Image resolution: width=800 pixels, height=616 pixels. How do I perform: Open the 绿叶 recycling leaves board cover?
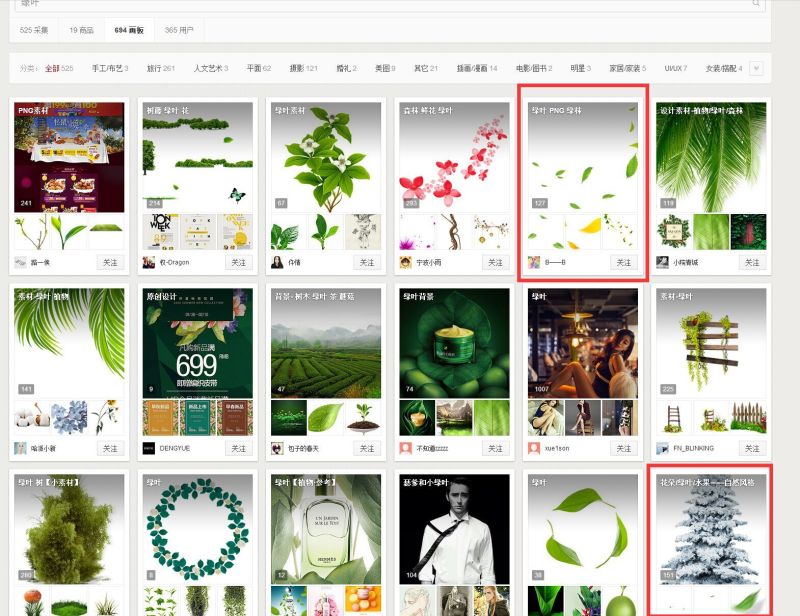click(x=583, y=529)
